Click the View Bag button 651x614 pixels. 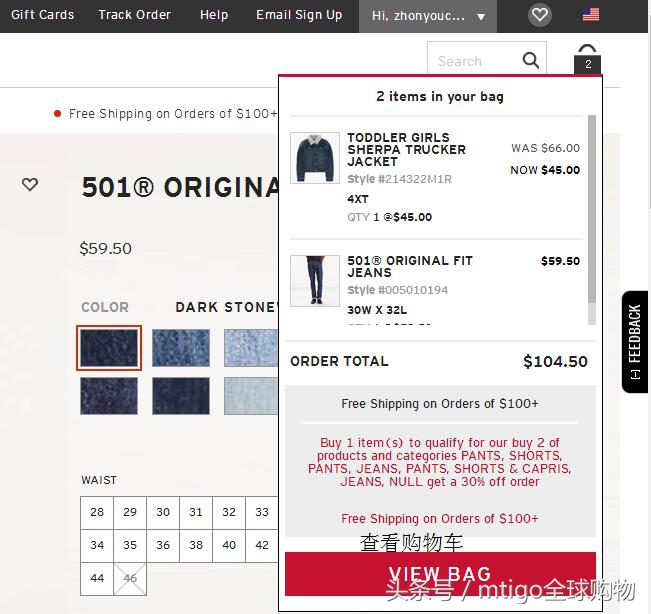point(440,574)
